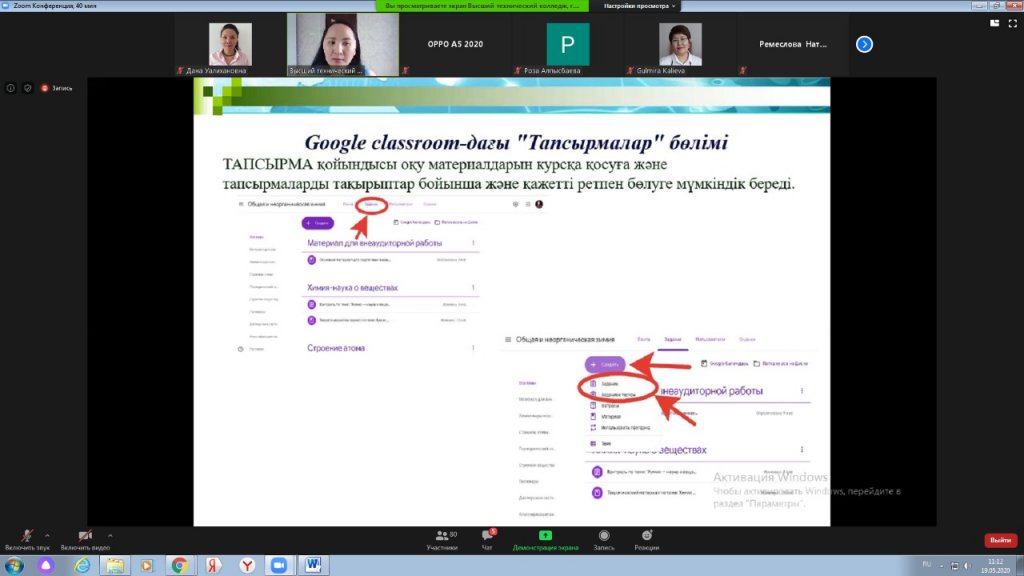The width and height of the screenshot is (1024, 576).
Task: Select Дана Халиханова video thumbnail
Action: (230, 44)
